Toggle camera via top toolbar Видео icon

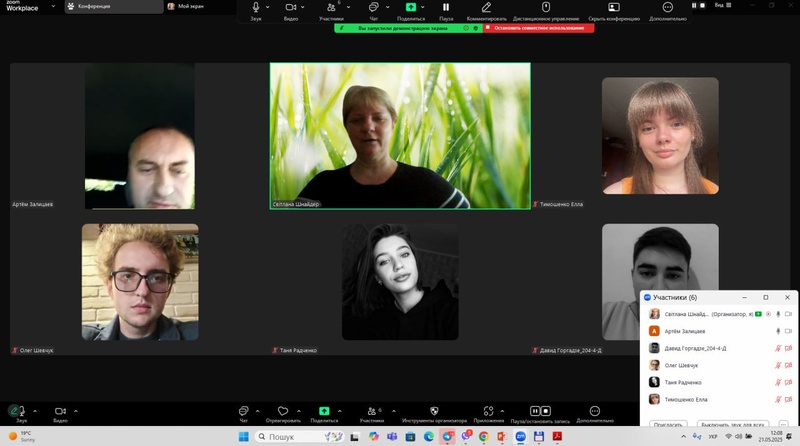click(x=290, y=7)
